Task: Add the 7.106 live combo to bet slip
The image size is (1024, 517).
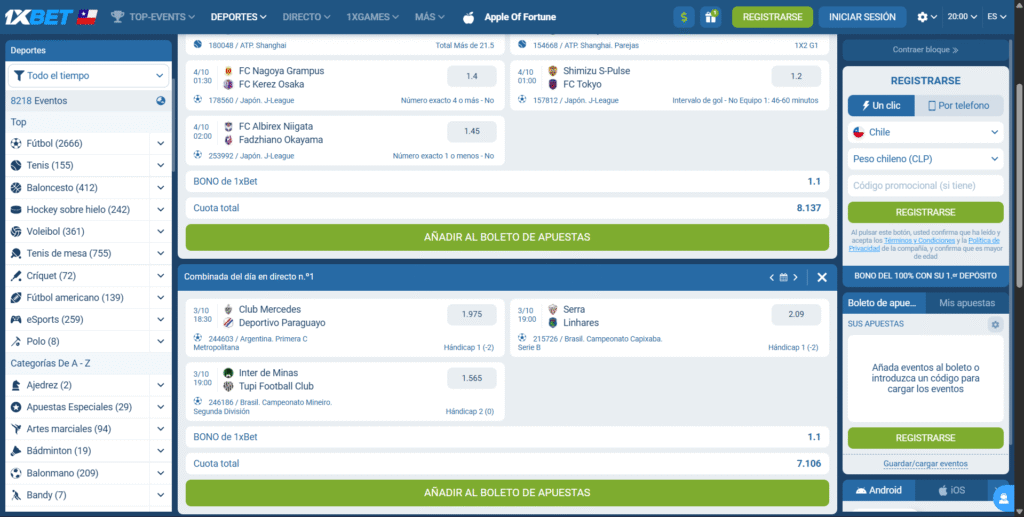Action: click(507, 492)
